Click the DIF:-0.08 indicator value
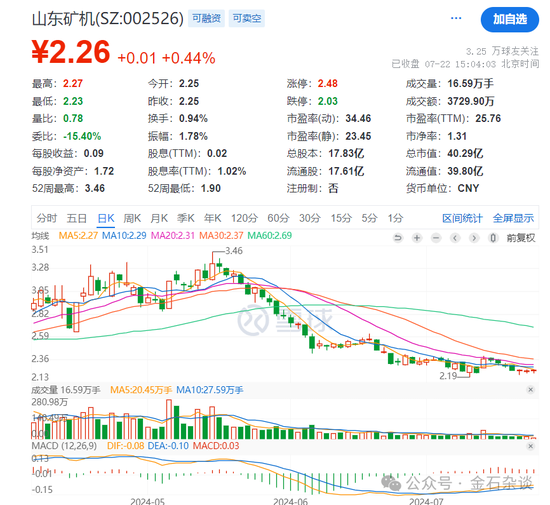This screenshot has height=505, width=550. click(125, 446)
